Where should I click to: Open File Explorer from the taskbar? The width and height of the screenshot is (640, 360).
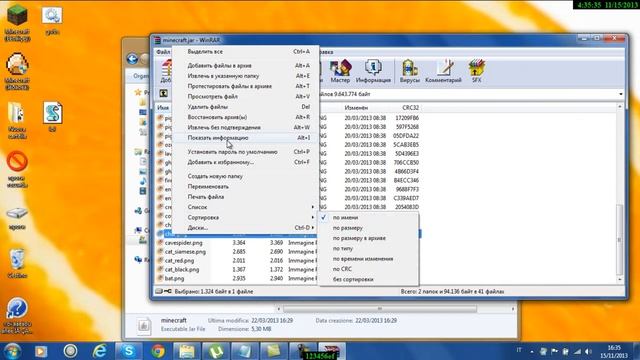[x=187, y=351]
